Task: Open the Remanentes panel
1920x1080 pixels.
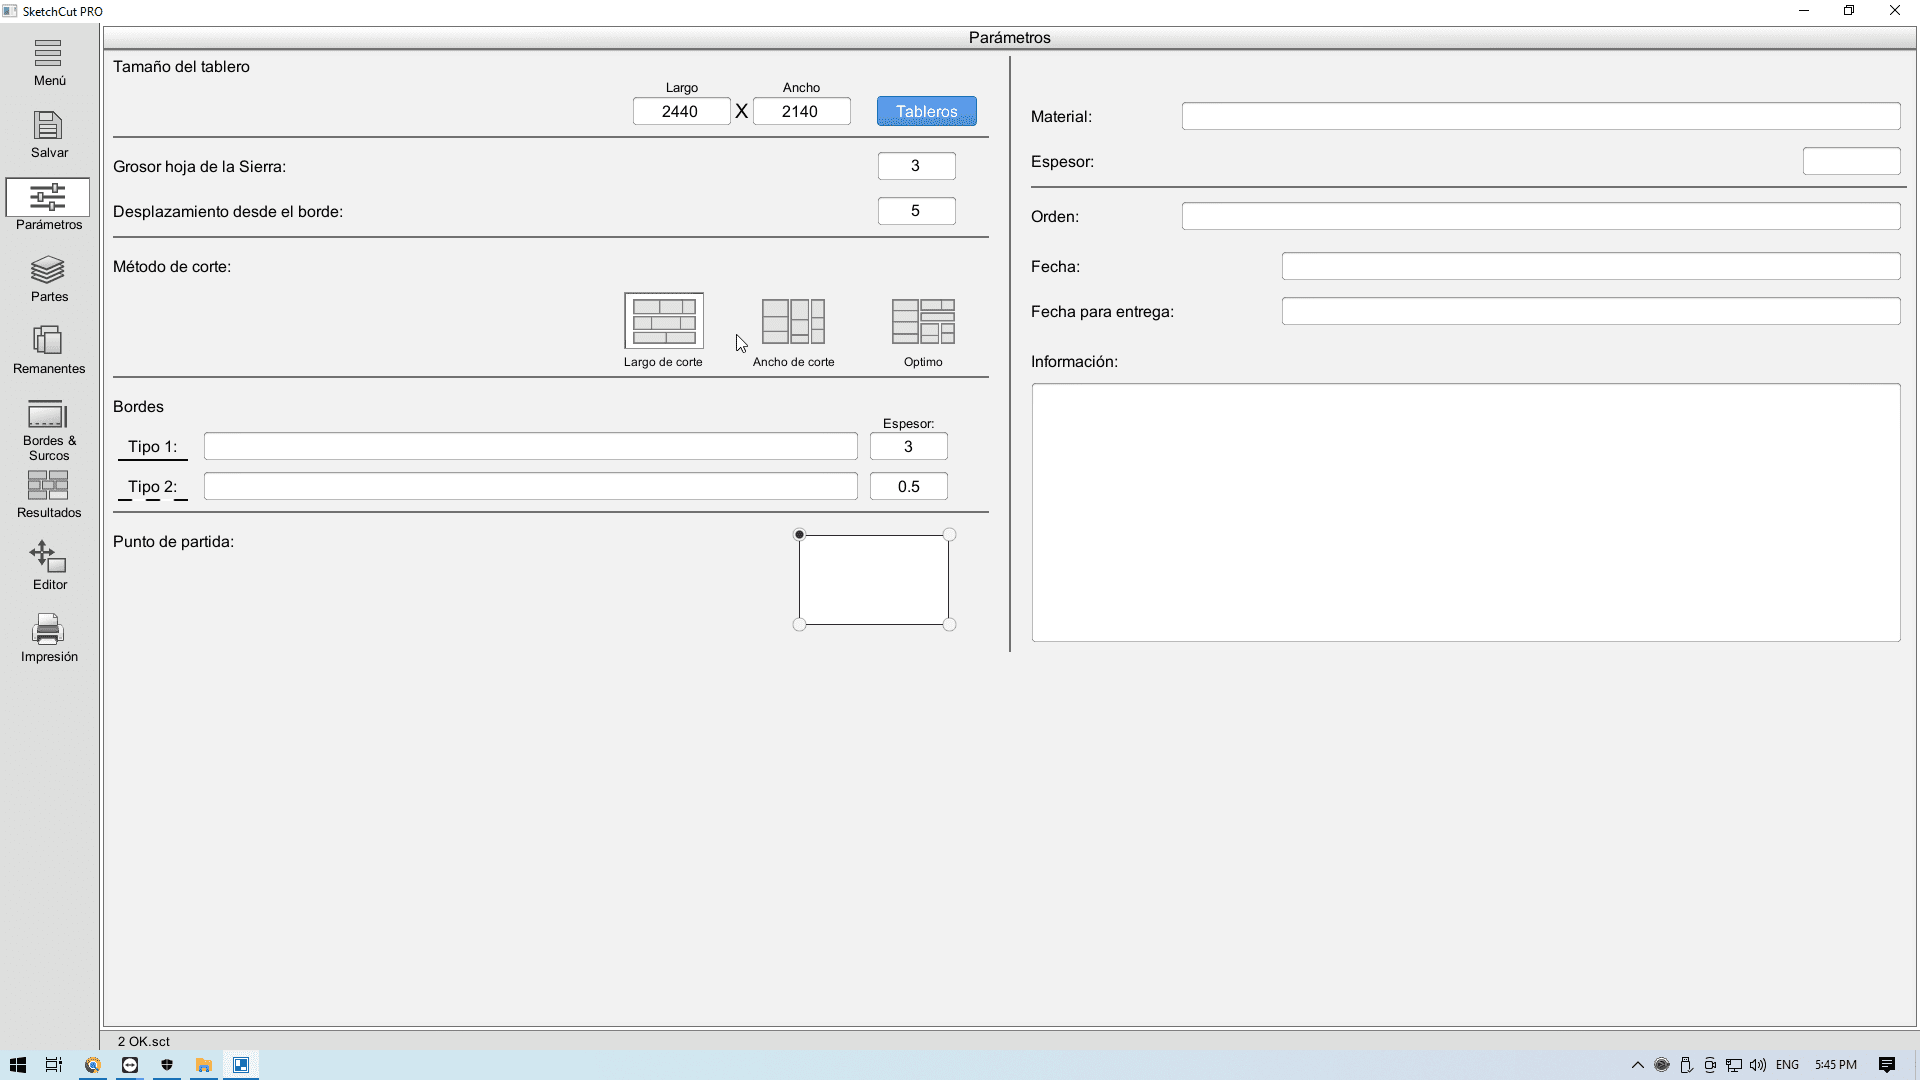Action: 48,350
